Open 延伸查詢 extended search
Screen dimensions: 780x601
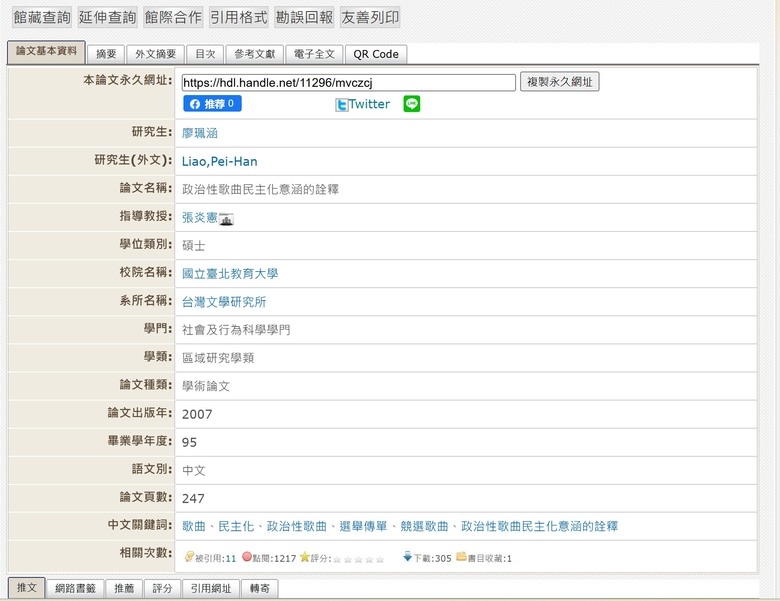(107, 17)
